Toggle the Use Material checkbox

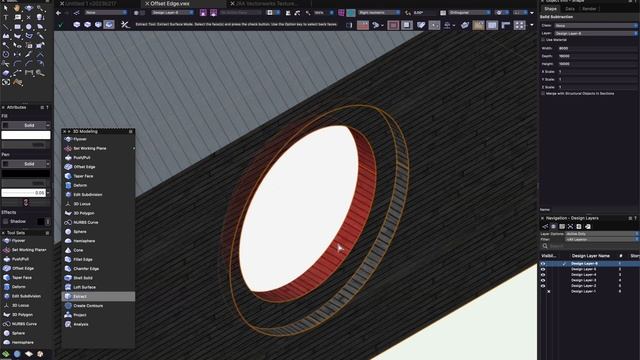(543, 40)
